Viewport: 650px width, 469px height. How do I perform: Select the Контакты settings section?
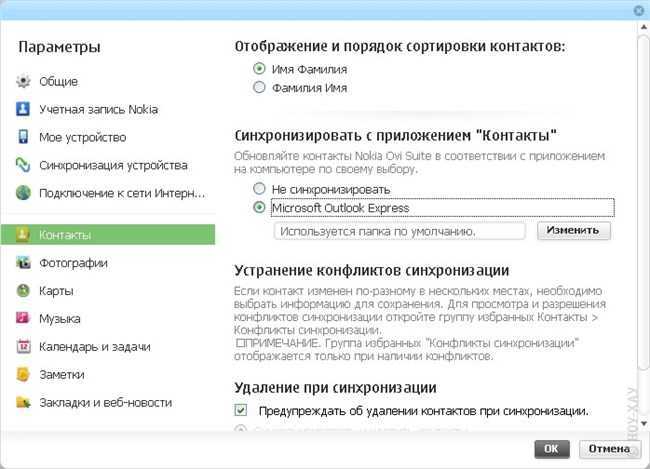coord(108,234)
